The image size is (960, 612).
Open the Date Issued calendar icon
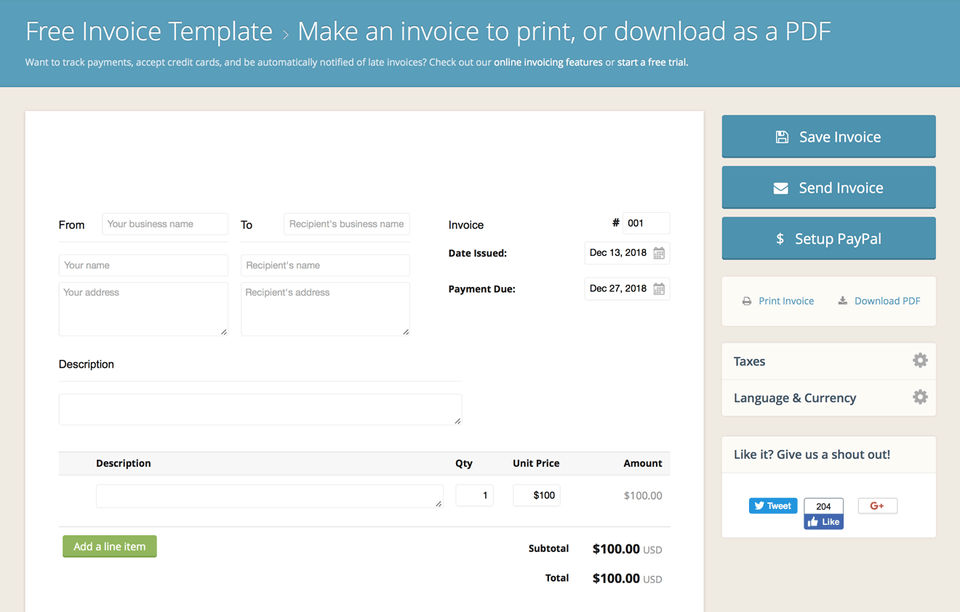coord(659,253)
